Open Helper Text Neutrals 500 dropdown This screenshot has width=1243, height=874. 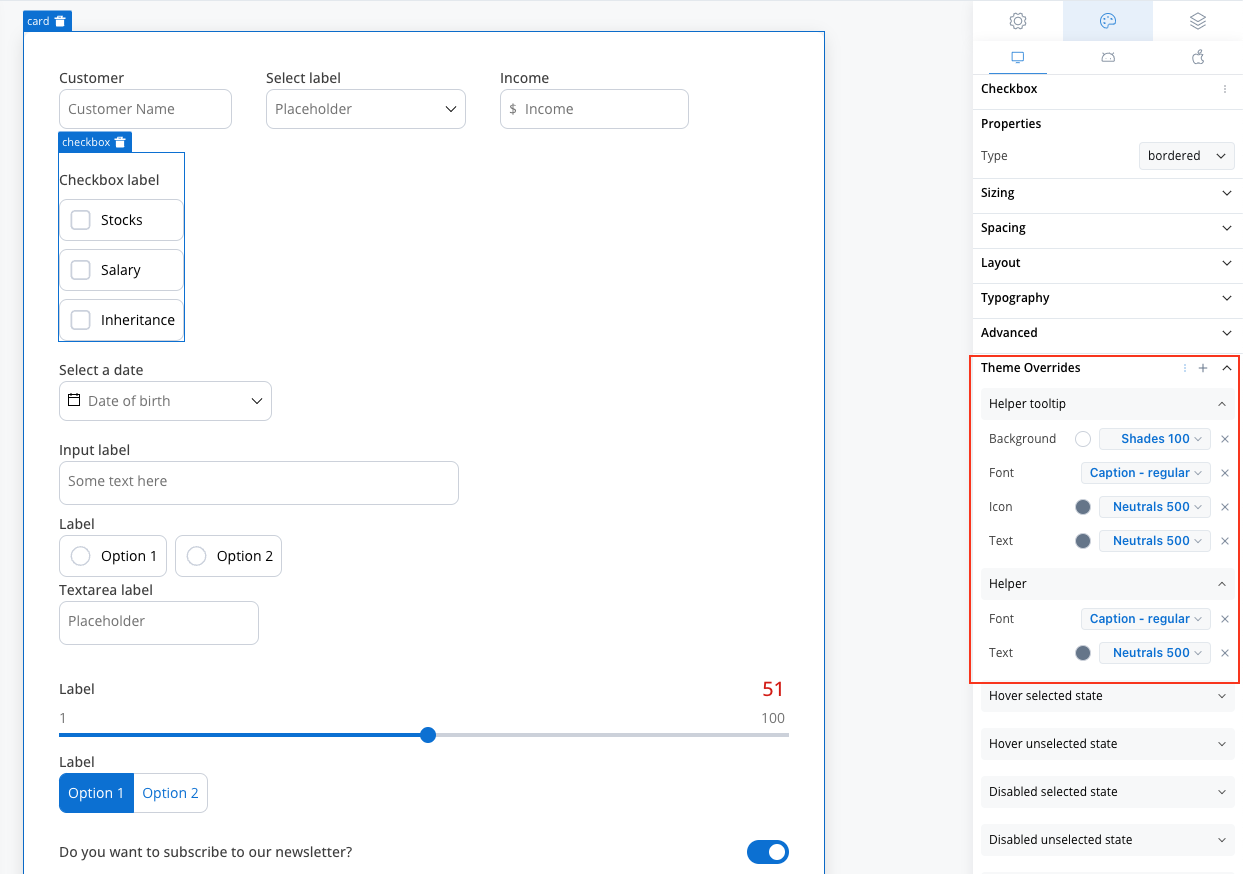coord(1155,653)
